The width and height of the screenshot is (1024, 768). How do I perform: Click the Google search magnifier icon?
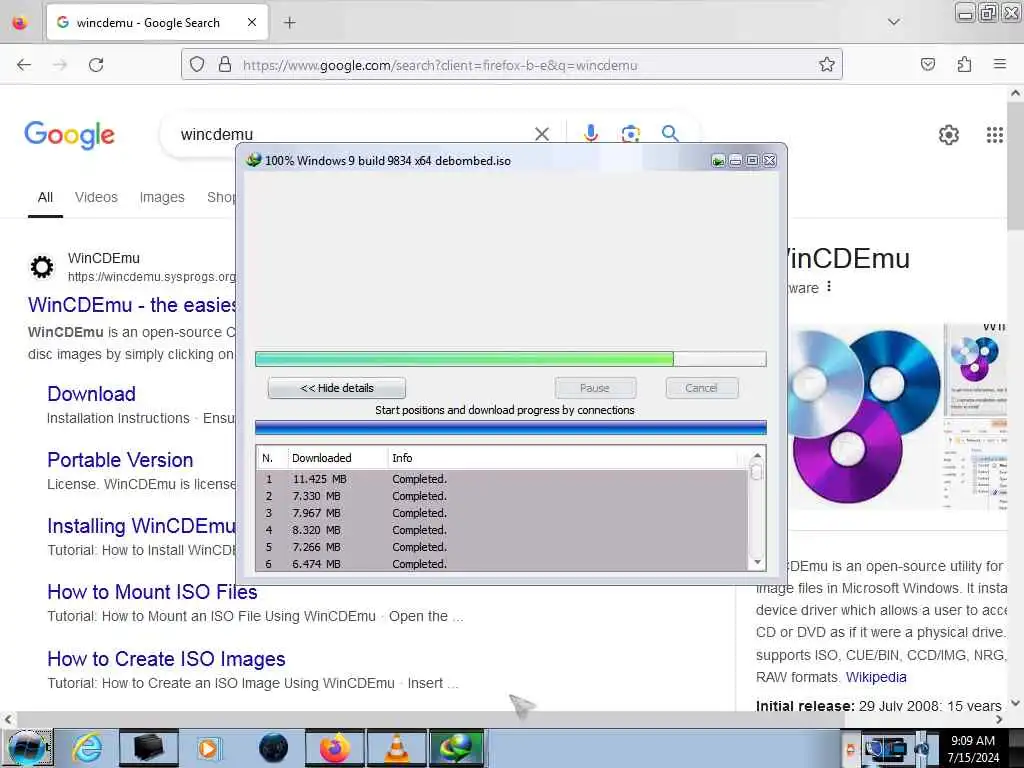tap(670, 134)
